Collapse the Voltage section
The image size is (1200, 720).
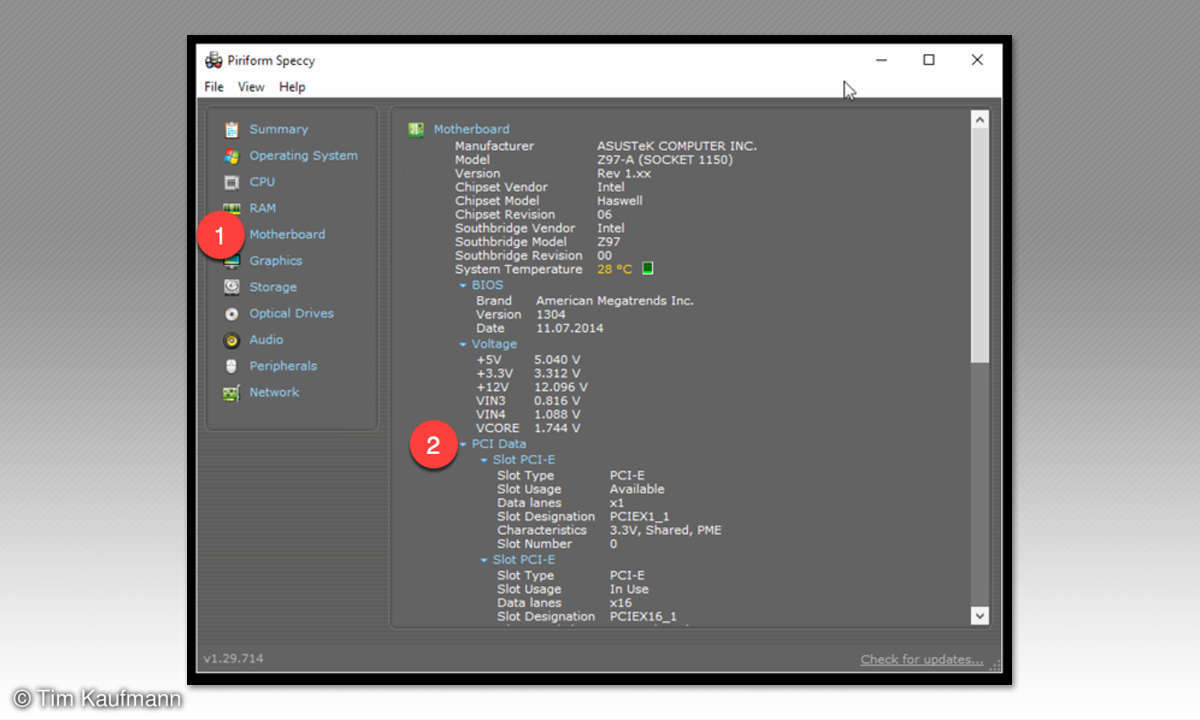point(463,345)
